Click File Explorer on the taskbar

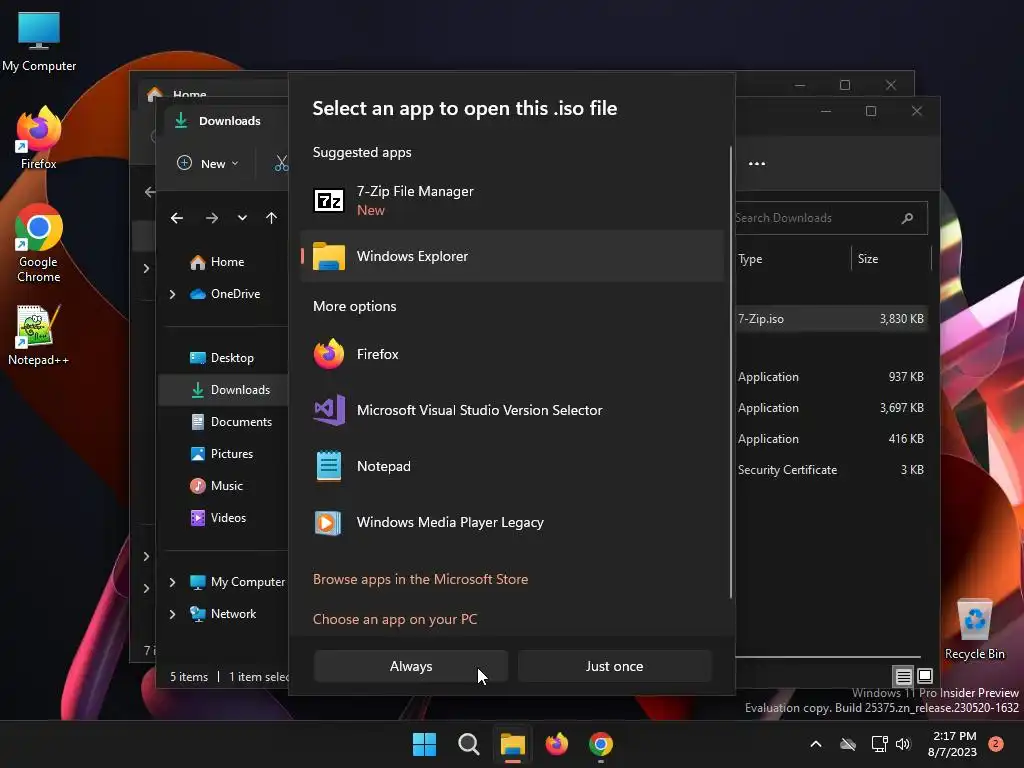(x=513, y=744)
